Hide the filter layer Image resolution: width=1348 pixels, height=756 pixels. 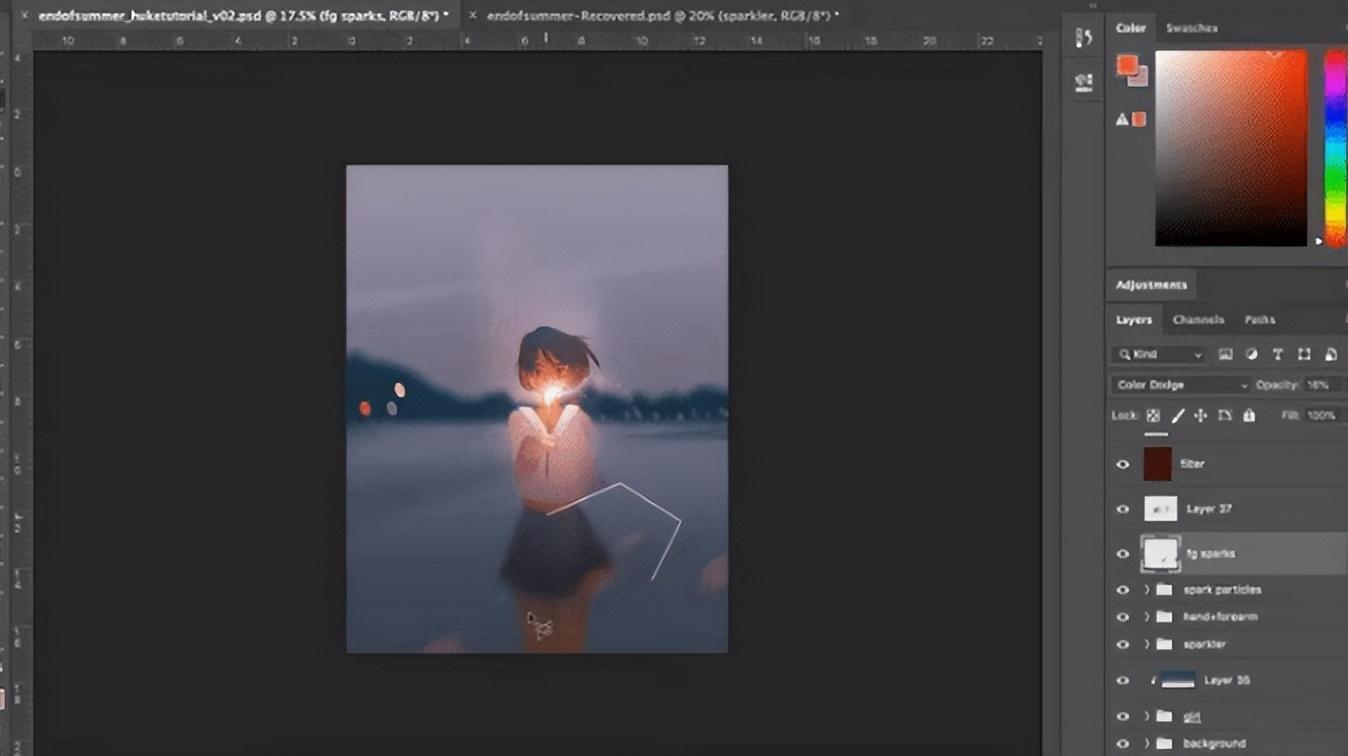pyautogui.click(x=1123, y=464)
